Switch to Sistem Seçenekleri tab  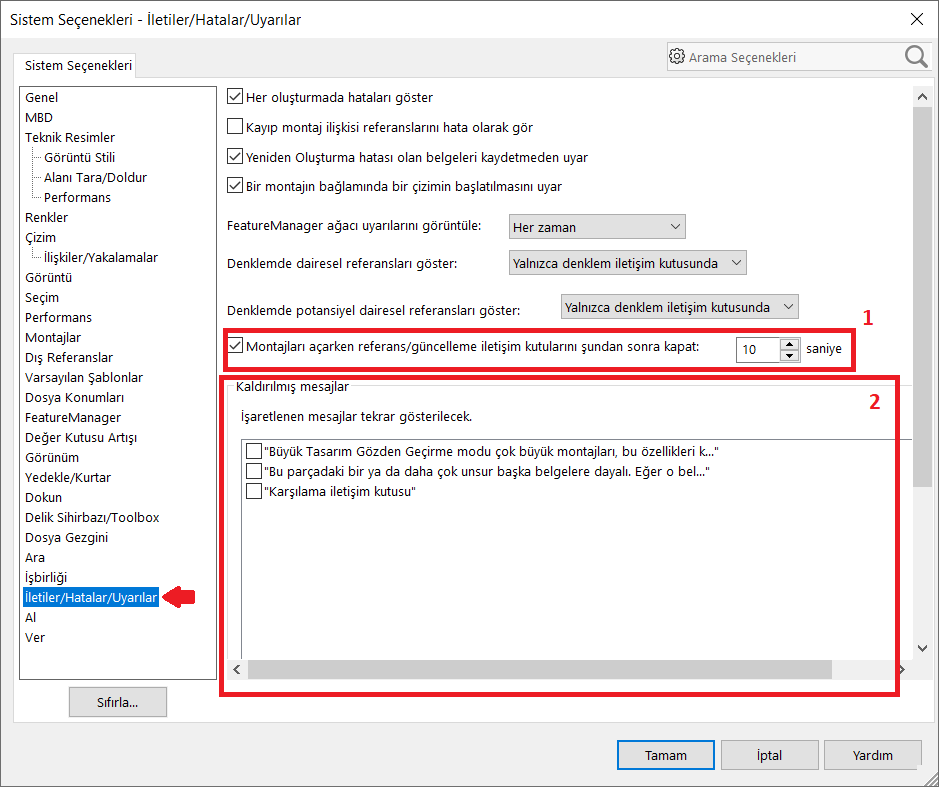[x=78, y=66]
